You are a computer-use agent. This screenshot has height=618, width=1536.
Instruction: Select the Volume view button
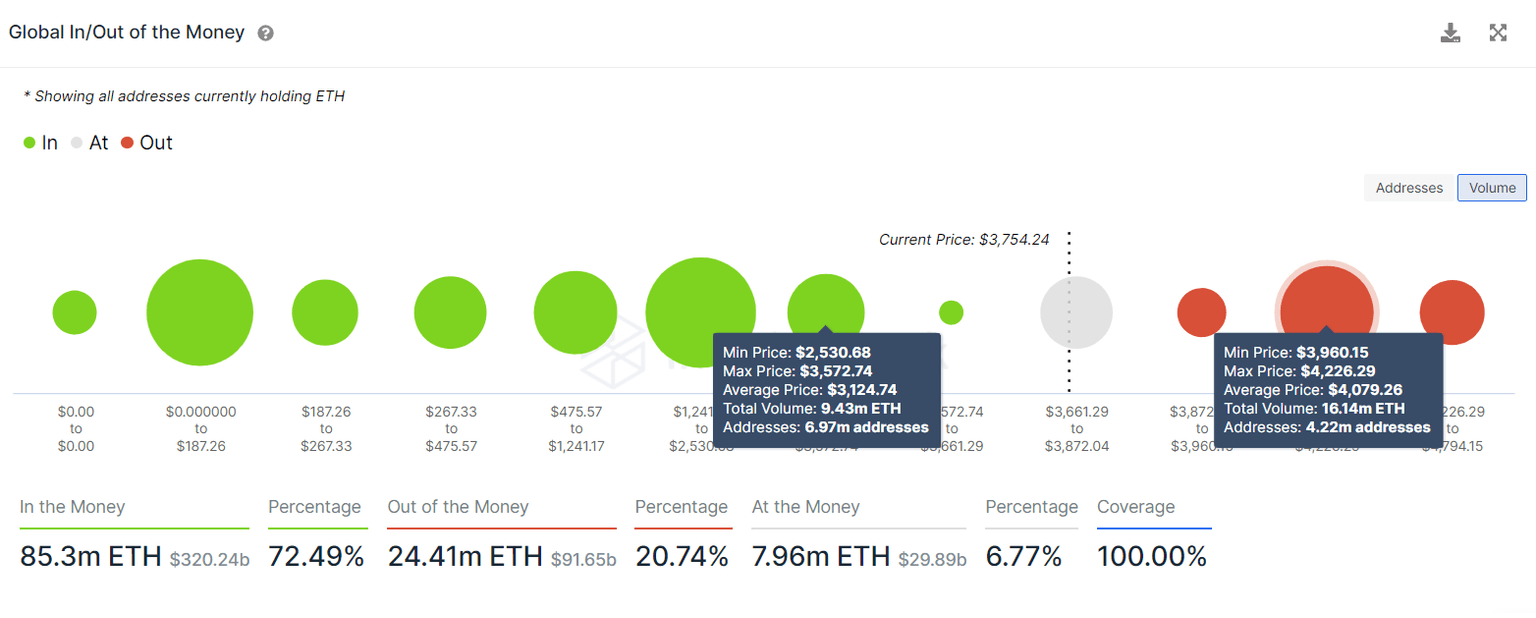click(1491, 188)
